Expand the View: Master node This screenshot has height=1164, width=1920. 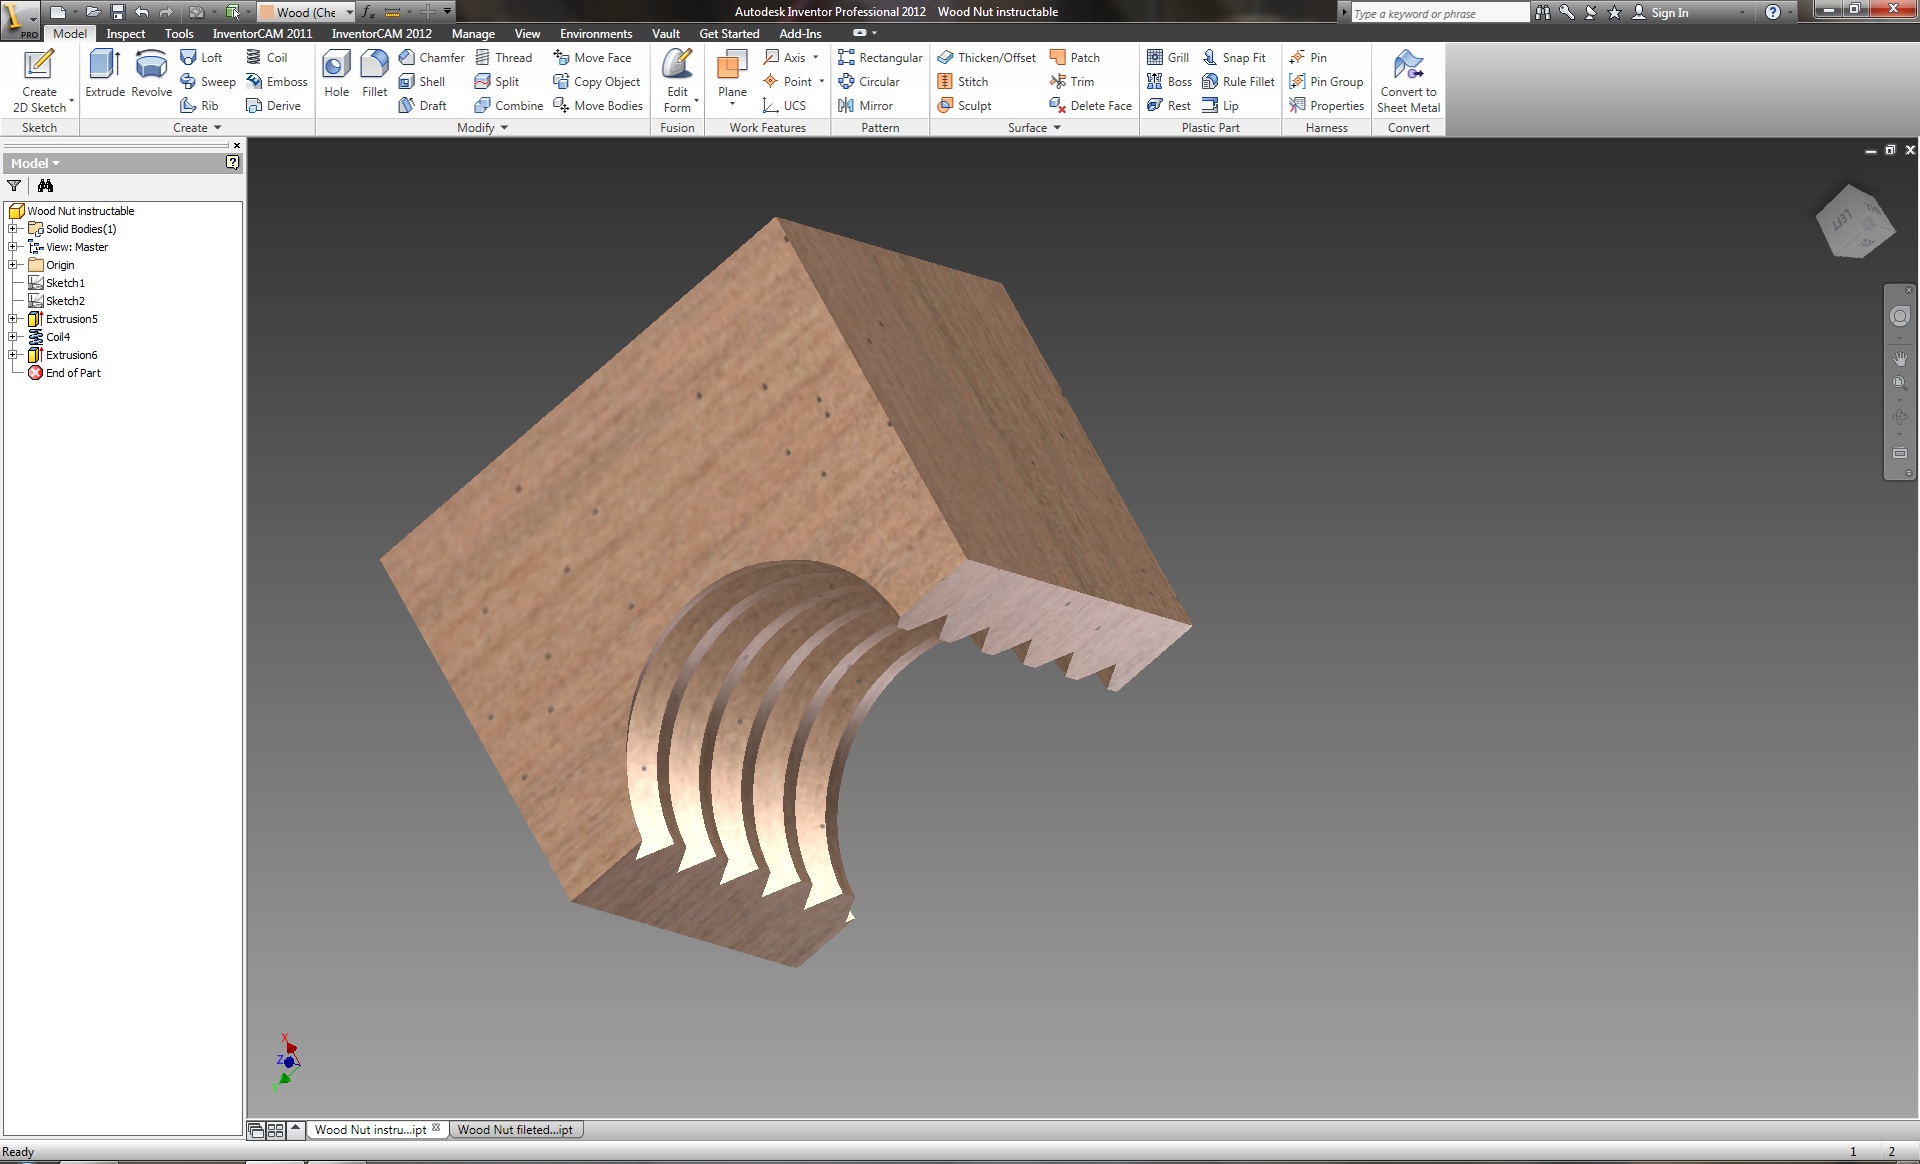[x=13, y=247]
